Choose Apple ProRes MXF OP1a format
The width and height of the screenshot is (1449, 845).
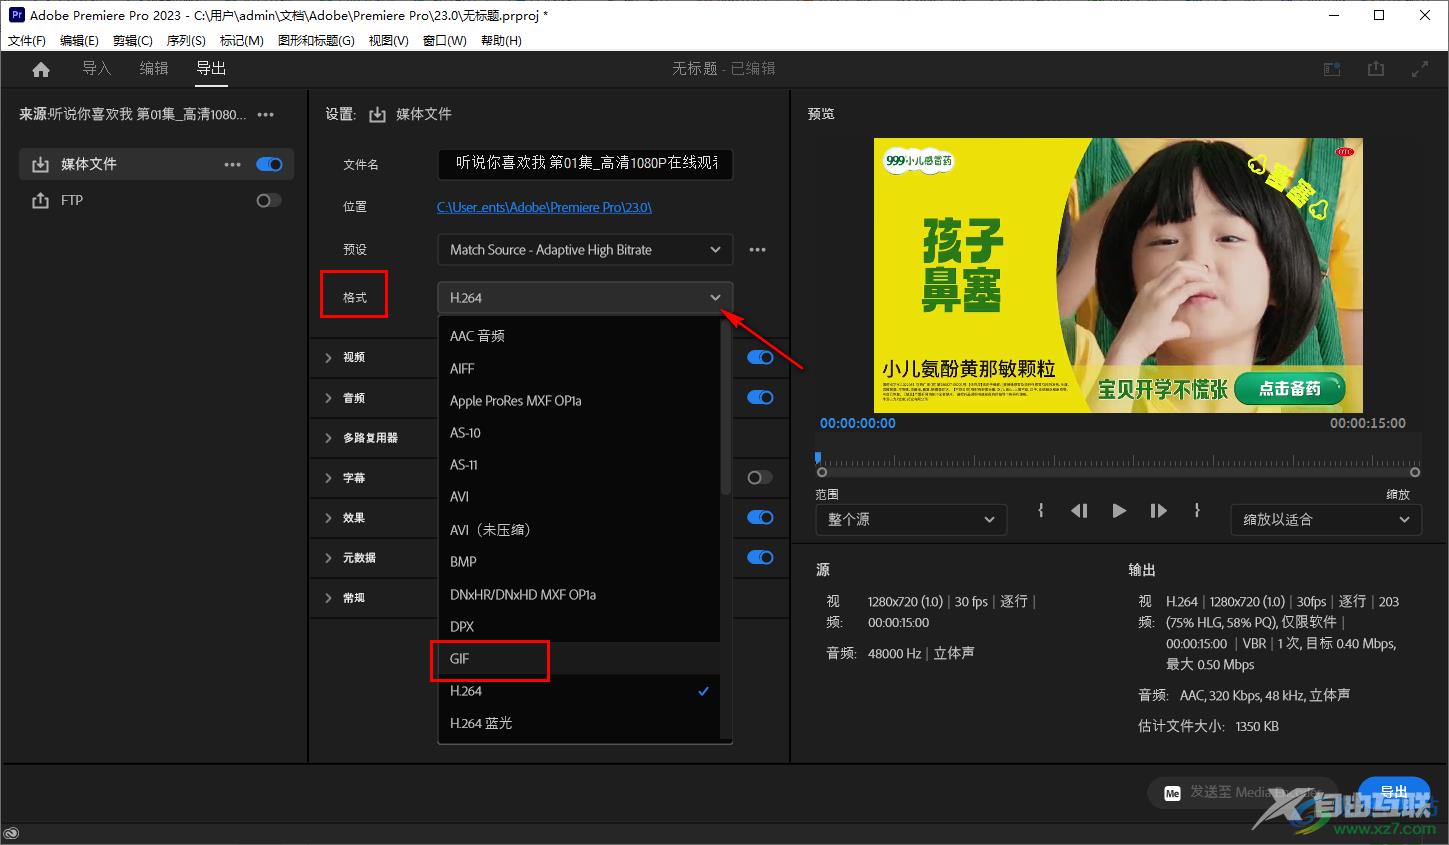pyautogui.click(x=579, y=401)
